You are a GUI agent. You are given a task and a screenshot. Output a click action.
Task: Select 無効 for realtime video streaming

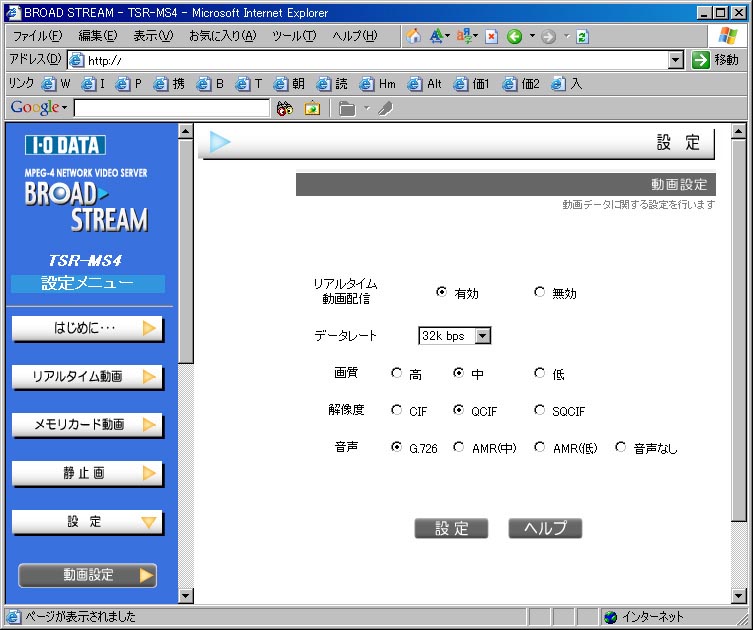click(x=539, y=292)
